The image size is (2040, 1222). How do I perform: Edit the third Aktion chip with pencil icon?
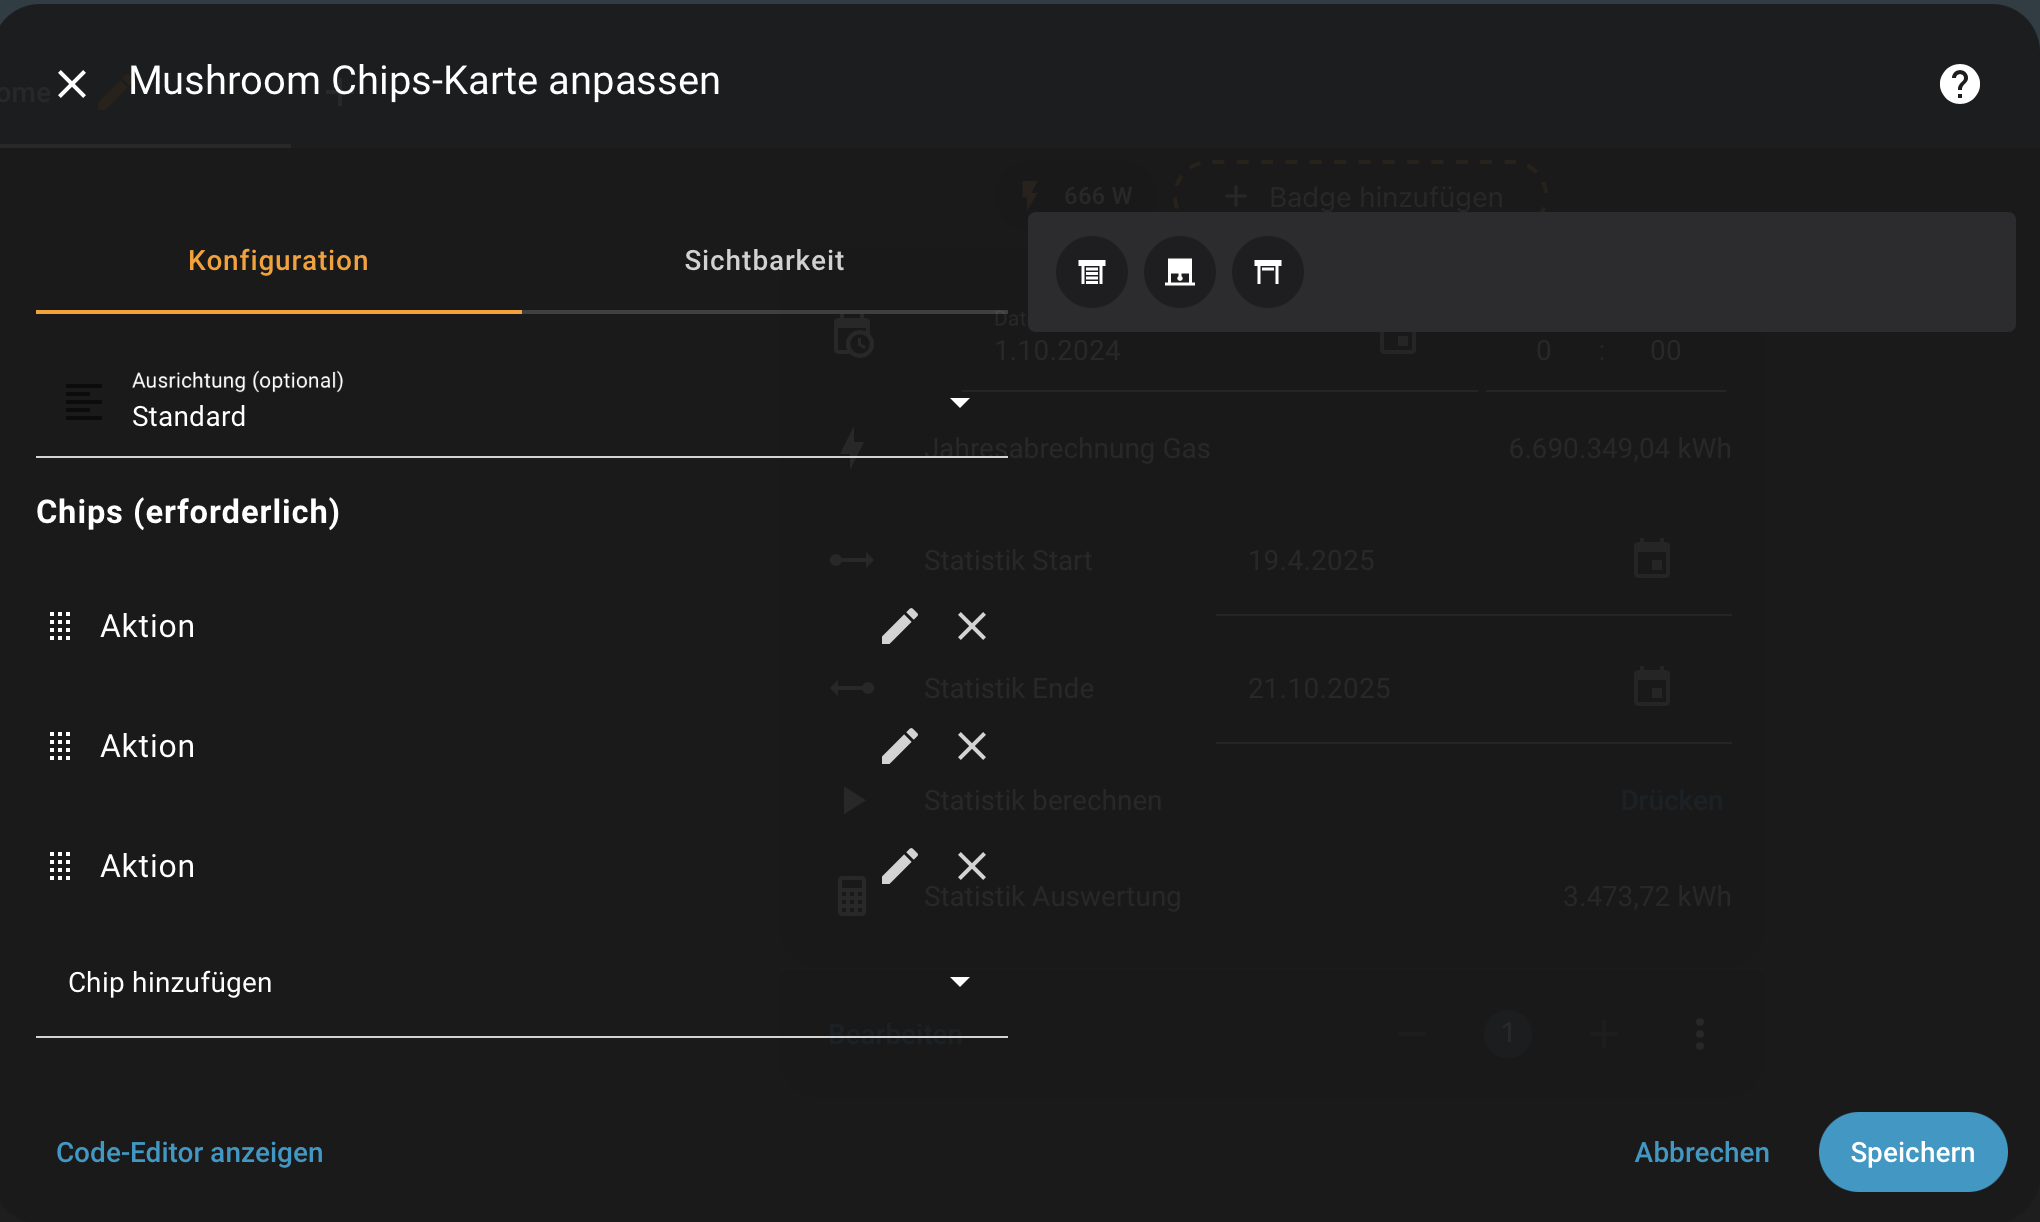point(899,866)
